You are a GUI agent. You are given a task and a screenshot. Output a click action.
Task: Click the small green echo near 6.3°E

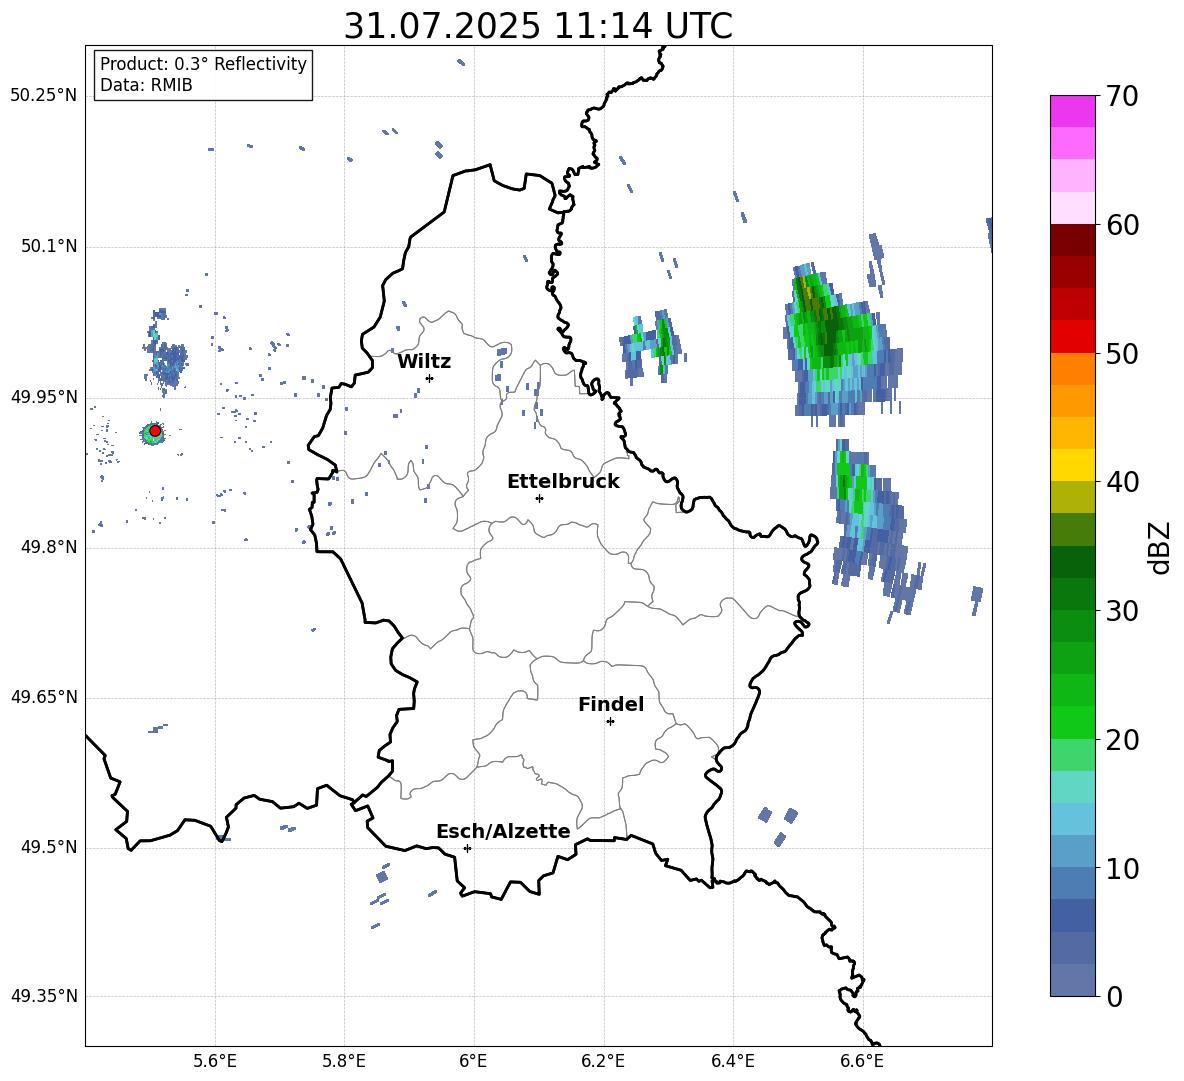pyautogui.click(x=653, y=345)
